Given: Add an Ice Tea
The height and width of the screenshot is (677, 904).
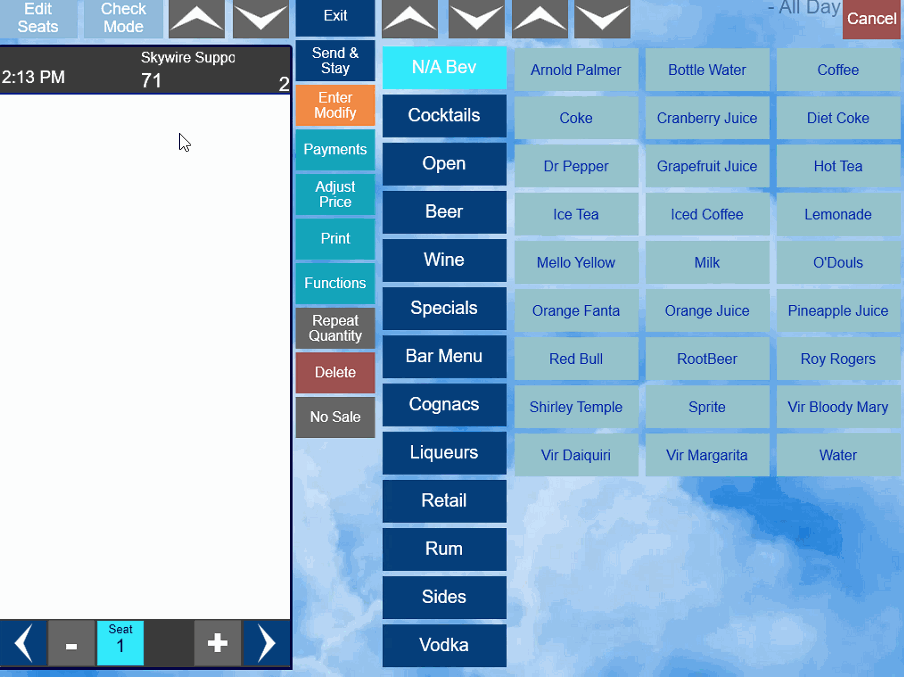Looking at the screenshot, I should 576,215.
